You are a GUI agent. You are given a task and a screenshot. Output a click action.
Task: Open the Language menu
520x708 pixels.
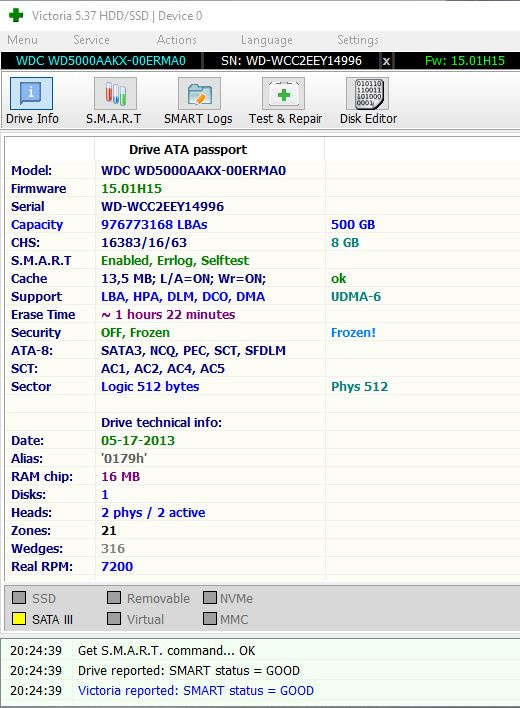click(266, 40)
